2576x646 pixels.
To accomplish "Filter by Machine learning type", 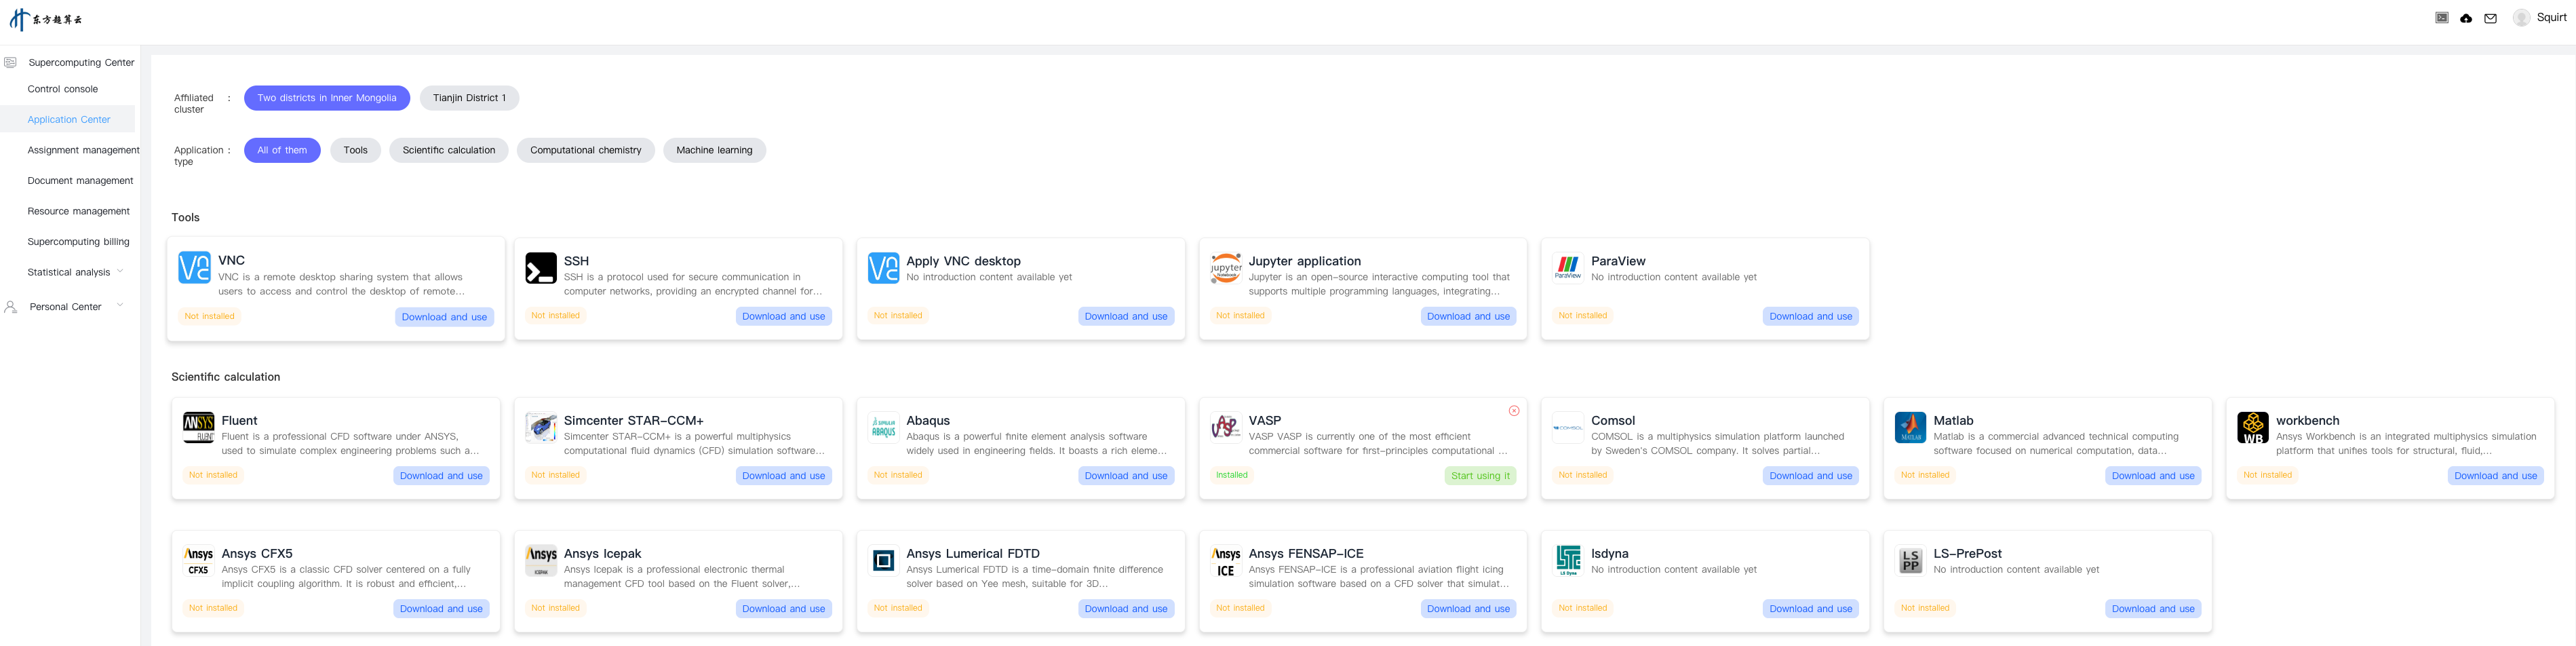I will 714,150.
